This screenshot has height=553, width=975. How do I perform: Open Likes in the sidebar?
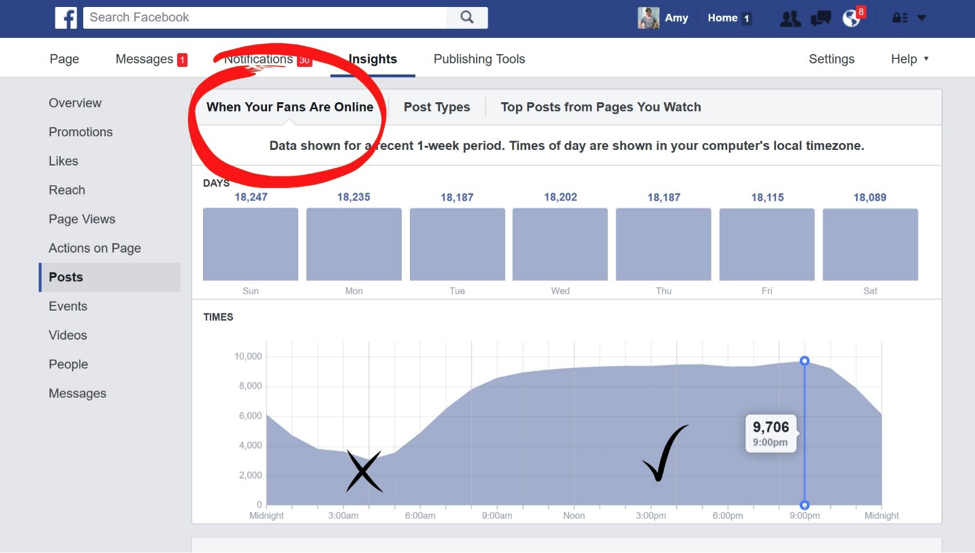pos(63,161)
